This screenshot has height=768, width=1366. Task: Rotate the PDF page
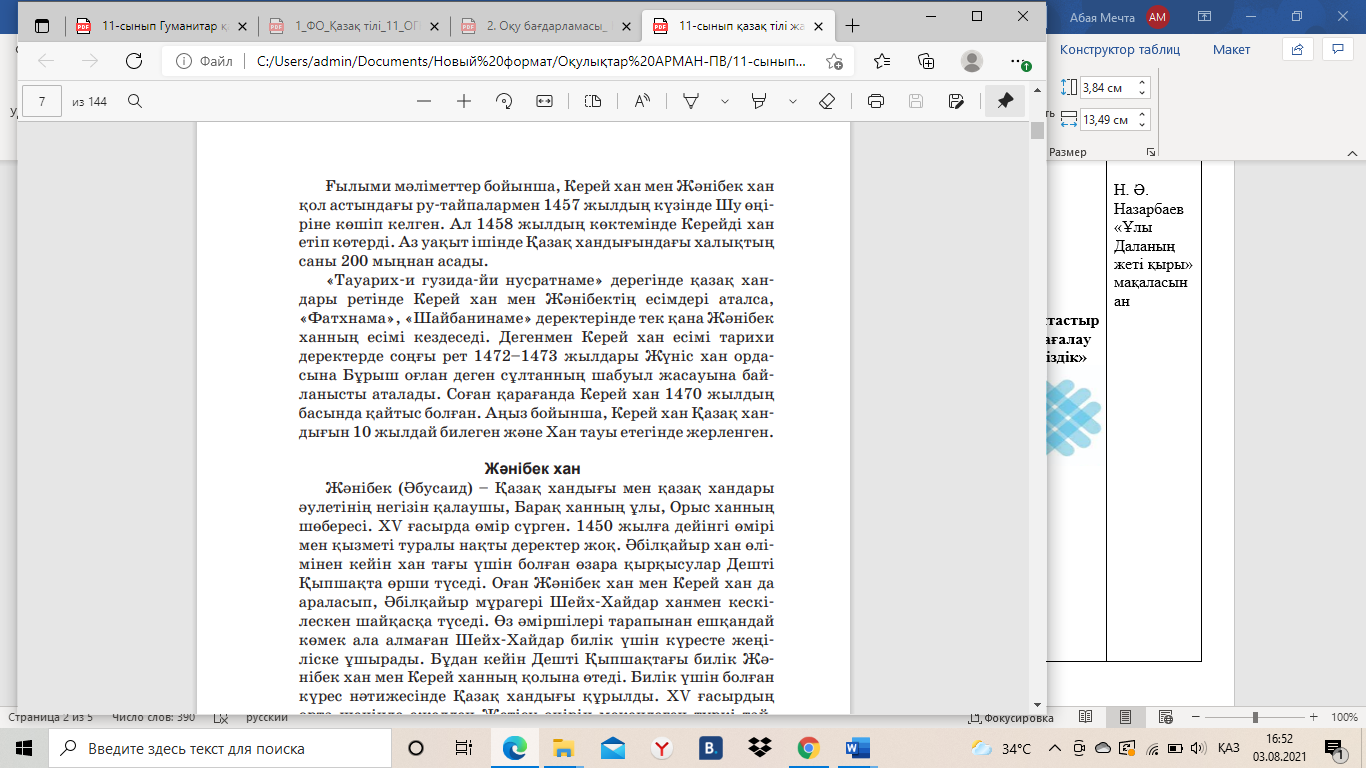tap(504, 101)
